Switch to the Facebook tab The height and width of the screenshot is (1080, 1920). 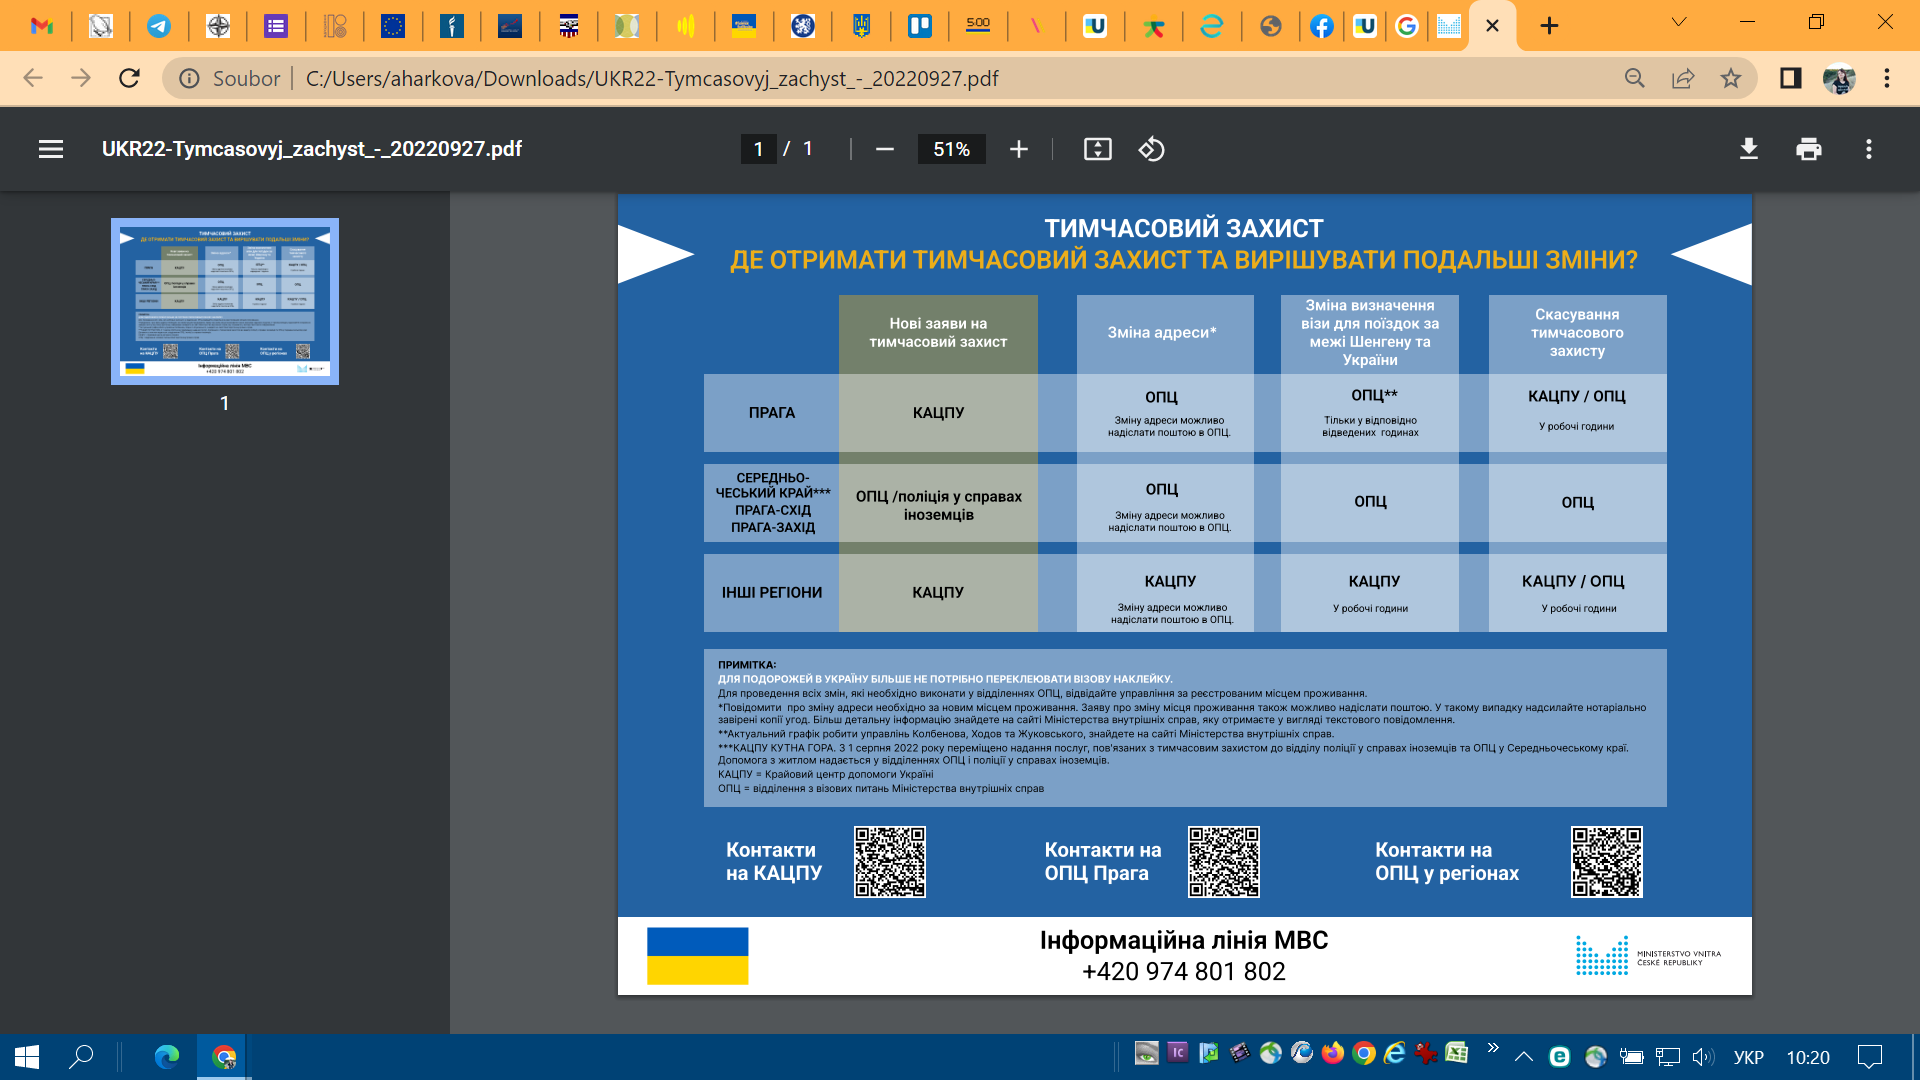(1321, 26)
